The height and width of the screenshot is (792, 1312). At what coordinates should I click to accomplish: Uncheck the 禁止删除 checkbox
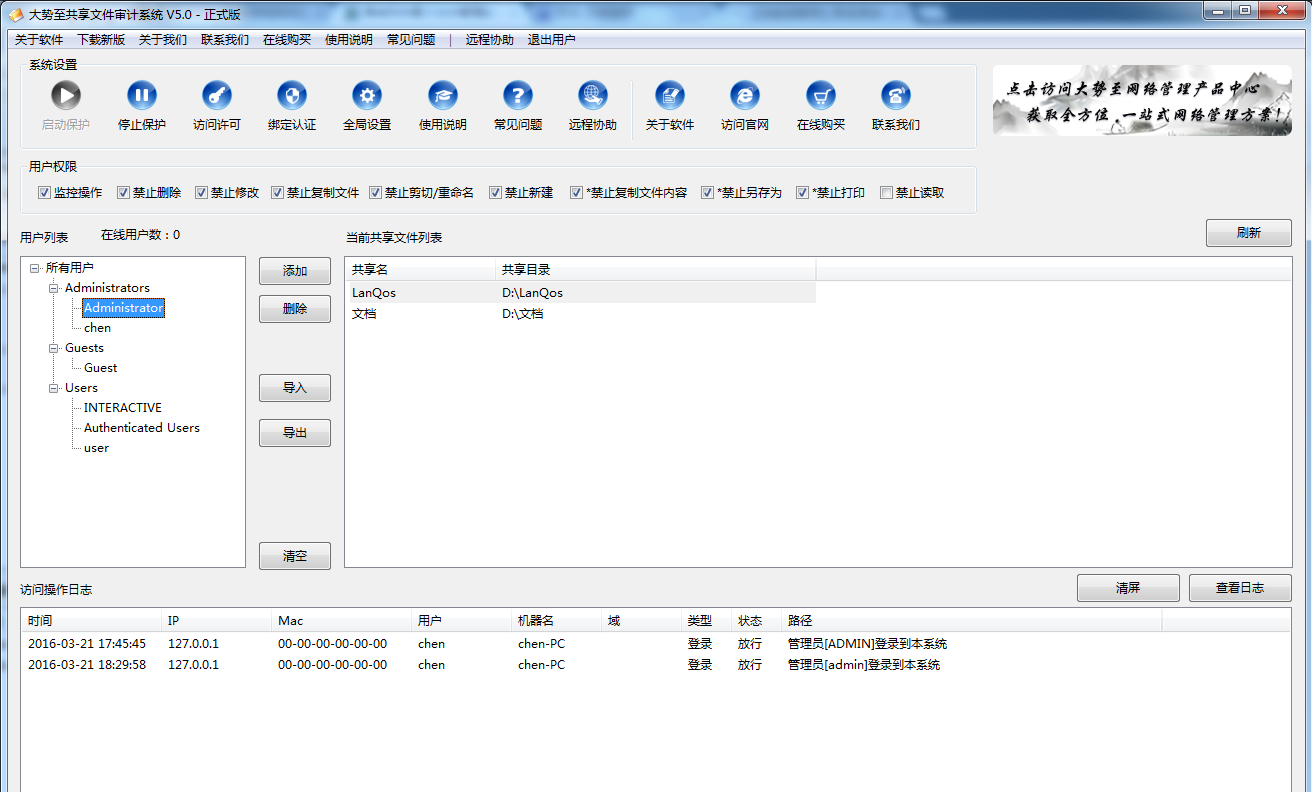pyautogui.click(x=124, y=193)
